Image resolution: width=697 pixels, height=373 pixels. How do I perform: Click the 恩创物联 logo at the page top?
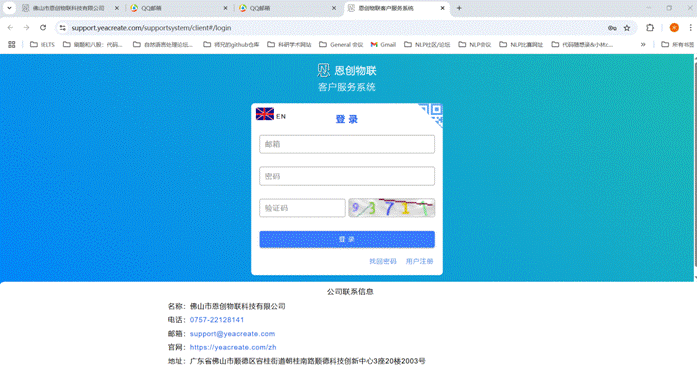tap(347, 70)
